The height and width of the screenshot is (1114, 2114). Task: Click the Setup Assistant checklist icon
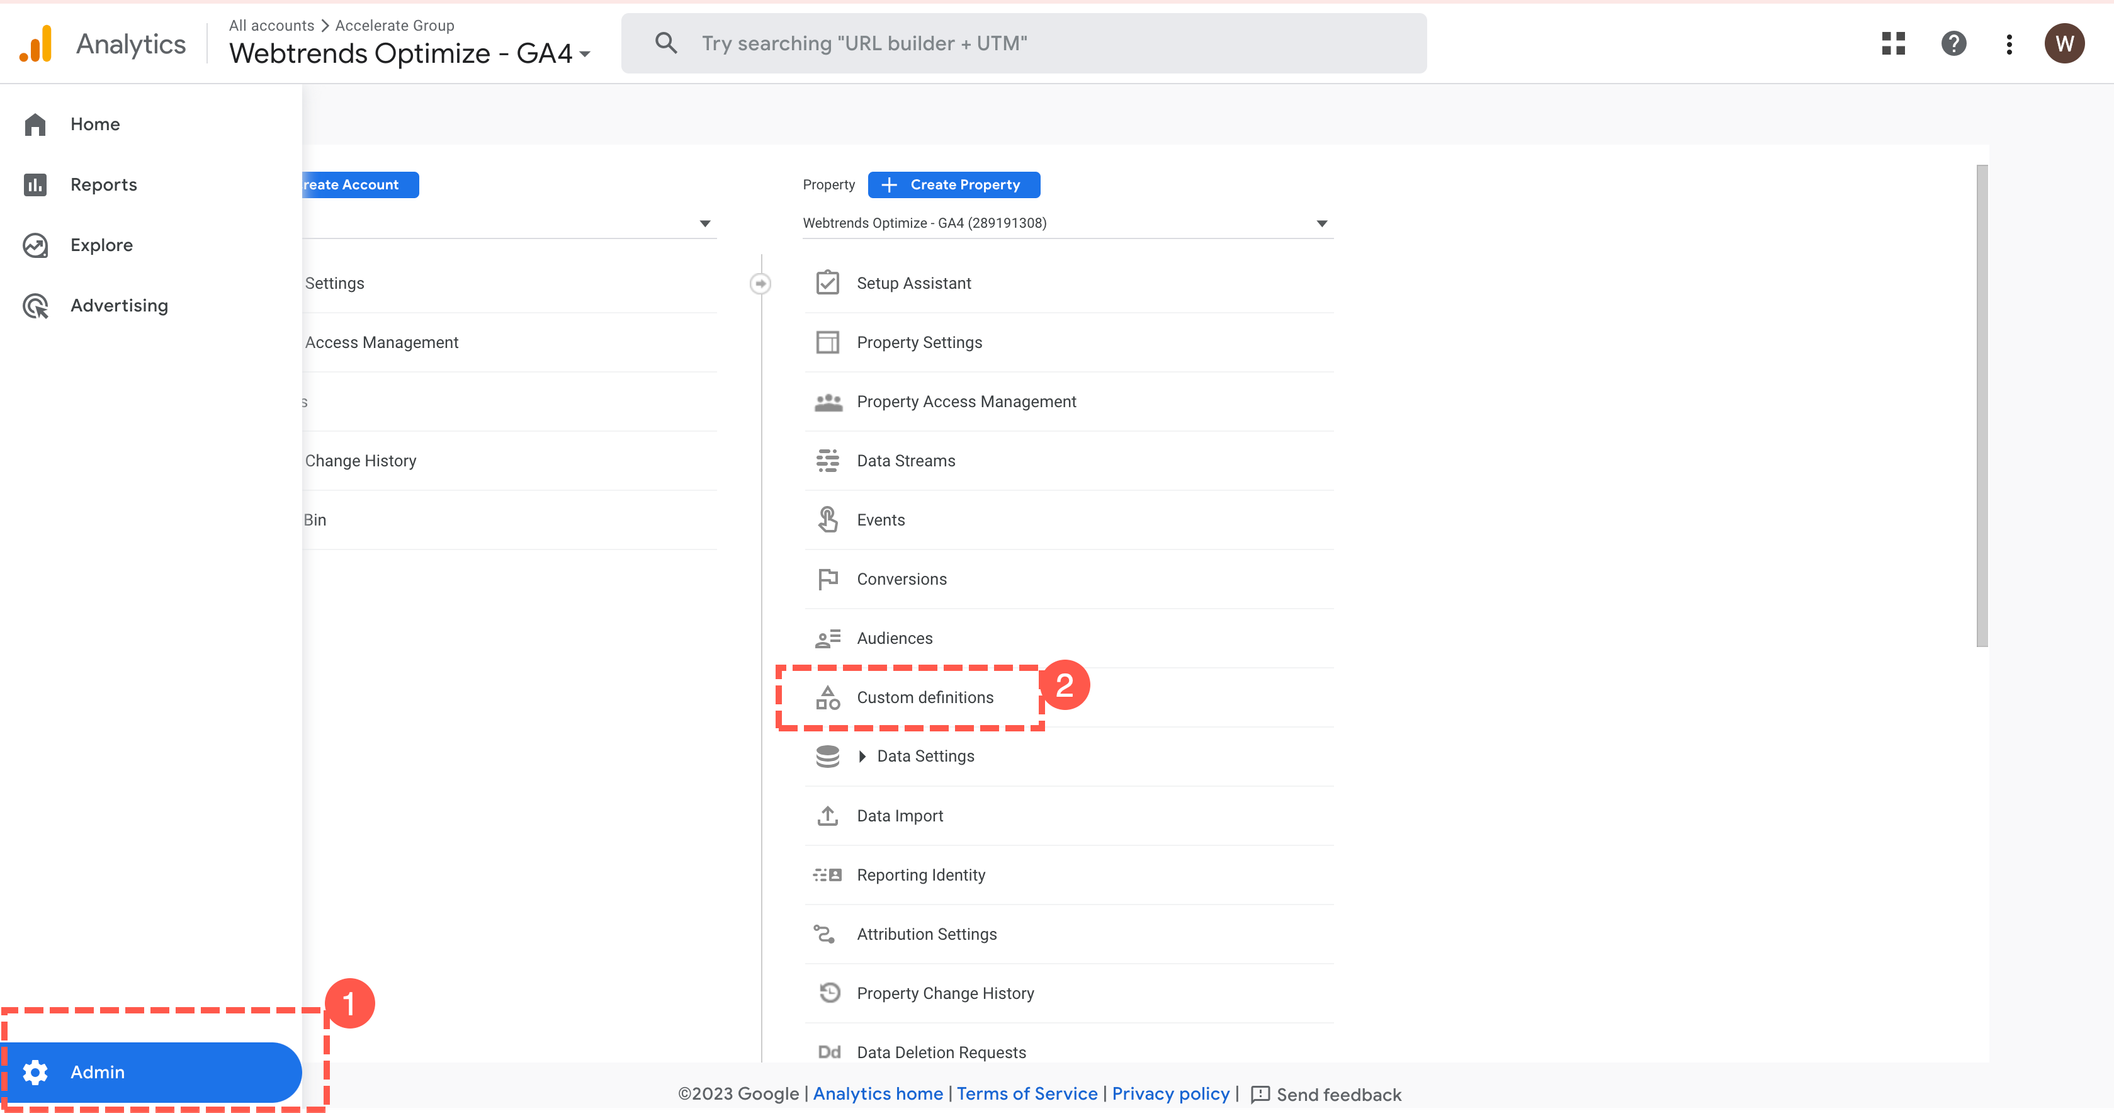click(x=827, y=283)
